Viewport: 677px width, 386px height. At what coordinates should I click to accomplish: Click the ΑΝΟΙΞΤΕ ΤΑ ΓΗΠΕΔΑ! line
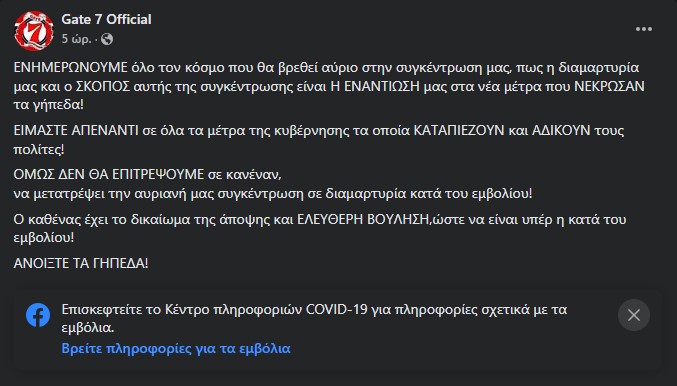(x=81, y=263)
